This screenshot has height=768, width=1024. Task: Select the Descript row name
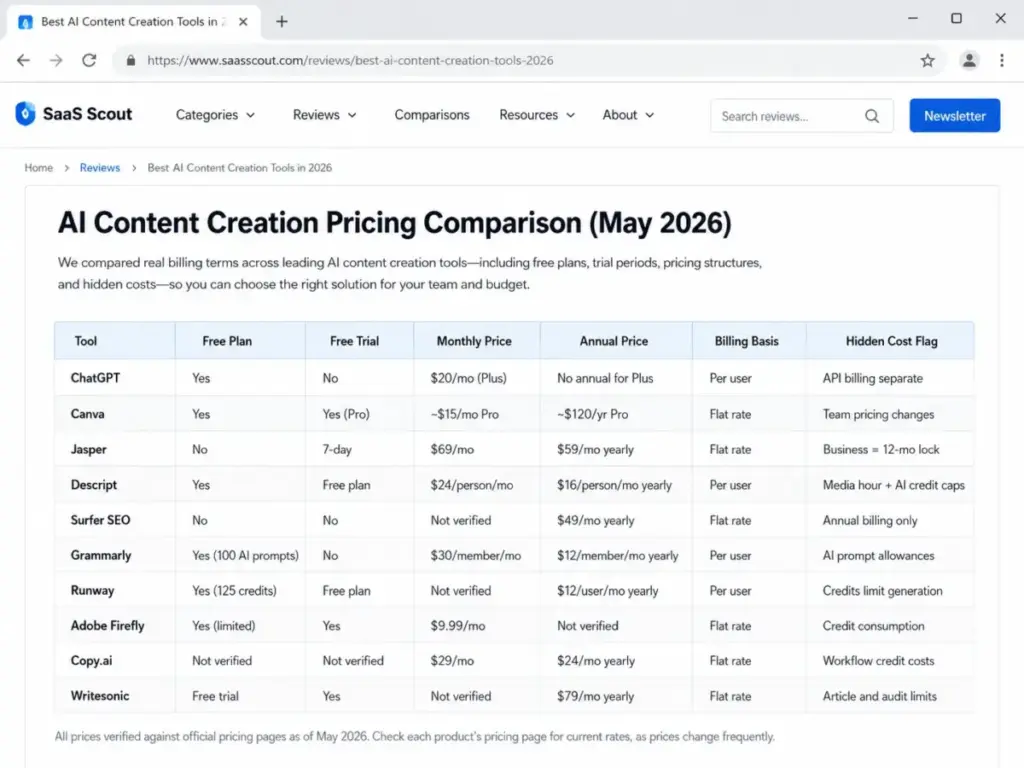[93, 485]
